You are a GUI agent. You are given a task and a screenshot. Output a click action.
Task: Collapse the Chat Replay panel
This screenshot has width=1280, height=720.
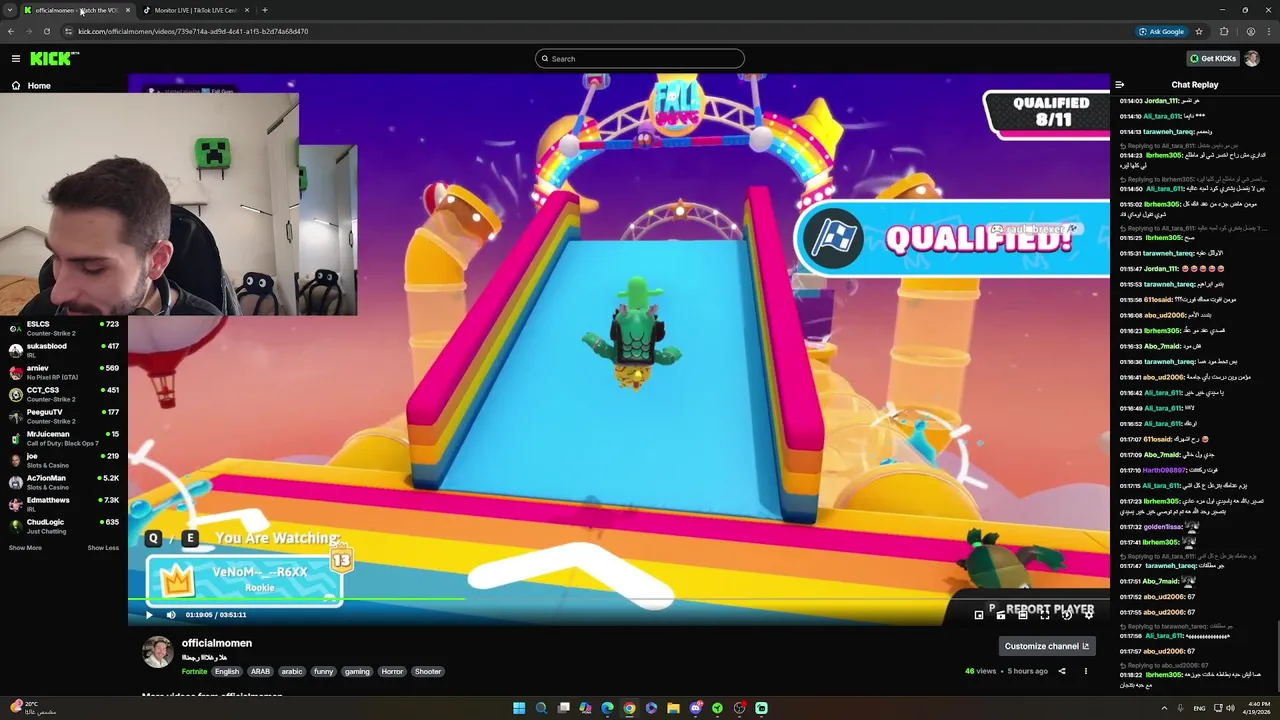[x=1120, y=85]
